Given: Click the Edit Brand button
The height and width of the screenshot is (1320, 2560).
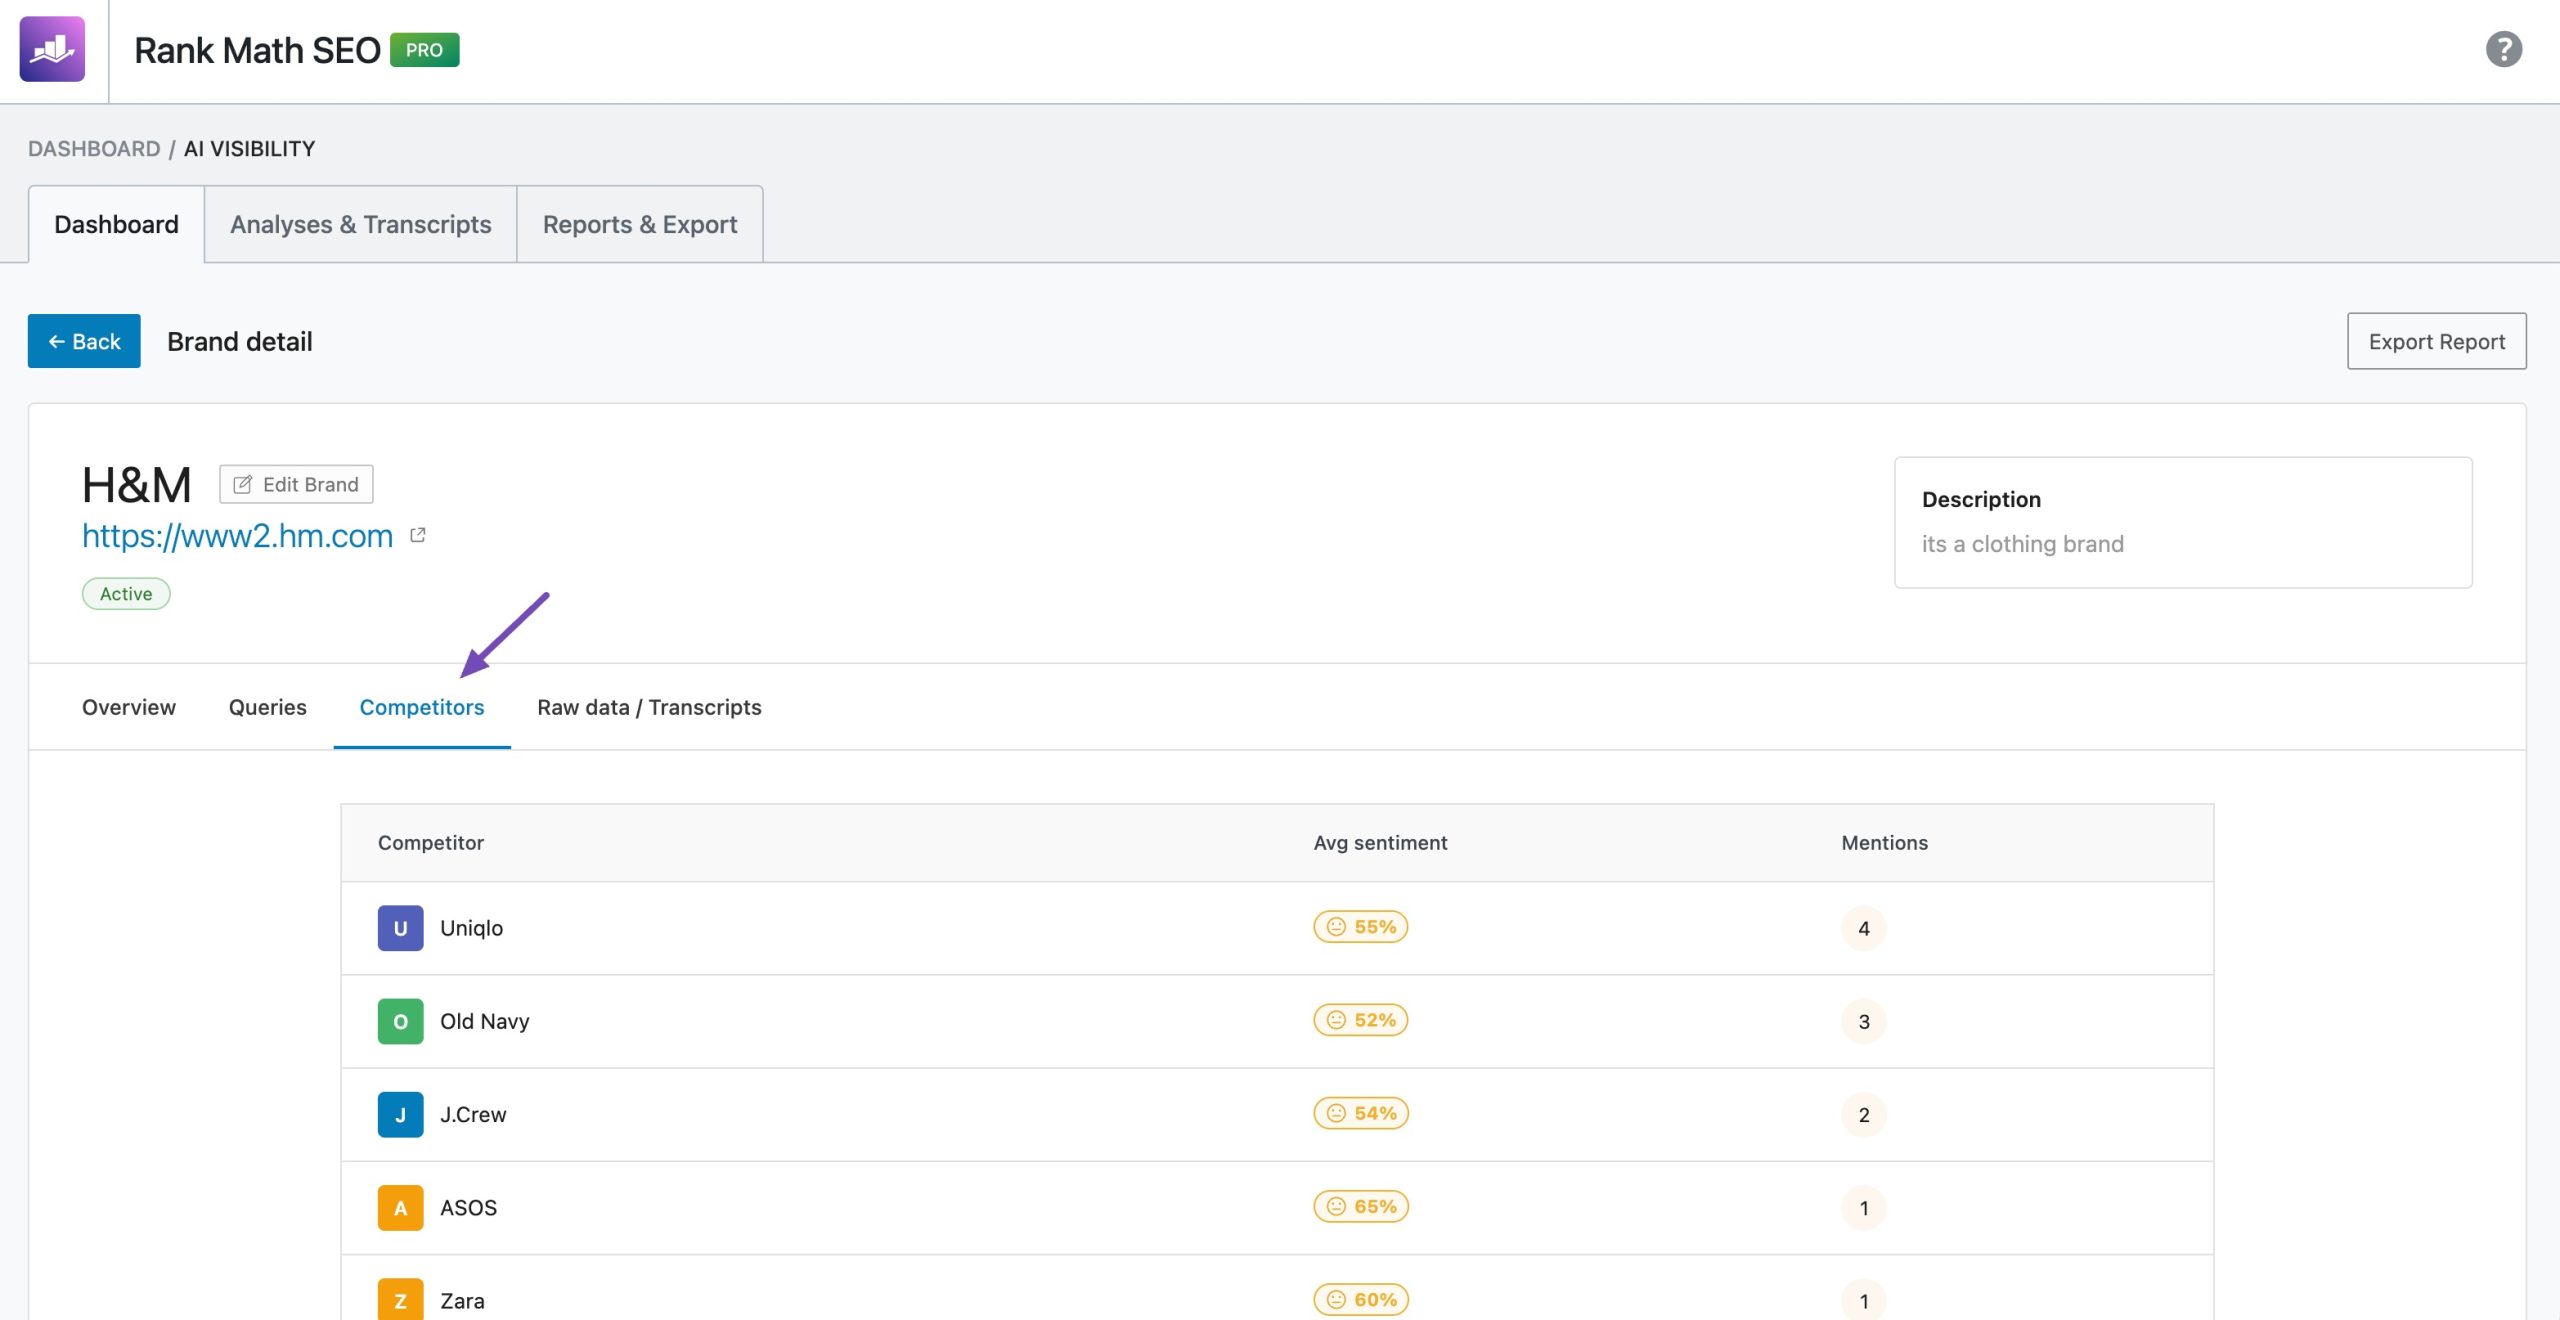Looking at the screenshot, I should point(296,484).
